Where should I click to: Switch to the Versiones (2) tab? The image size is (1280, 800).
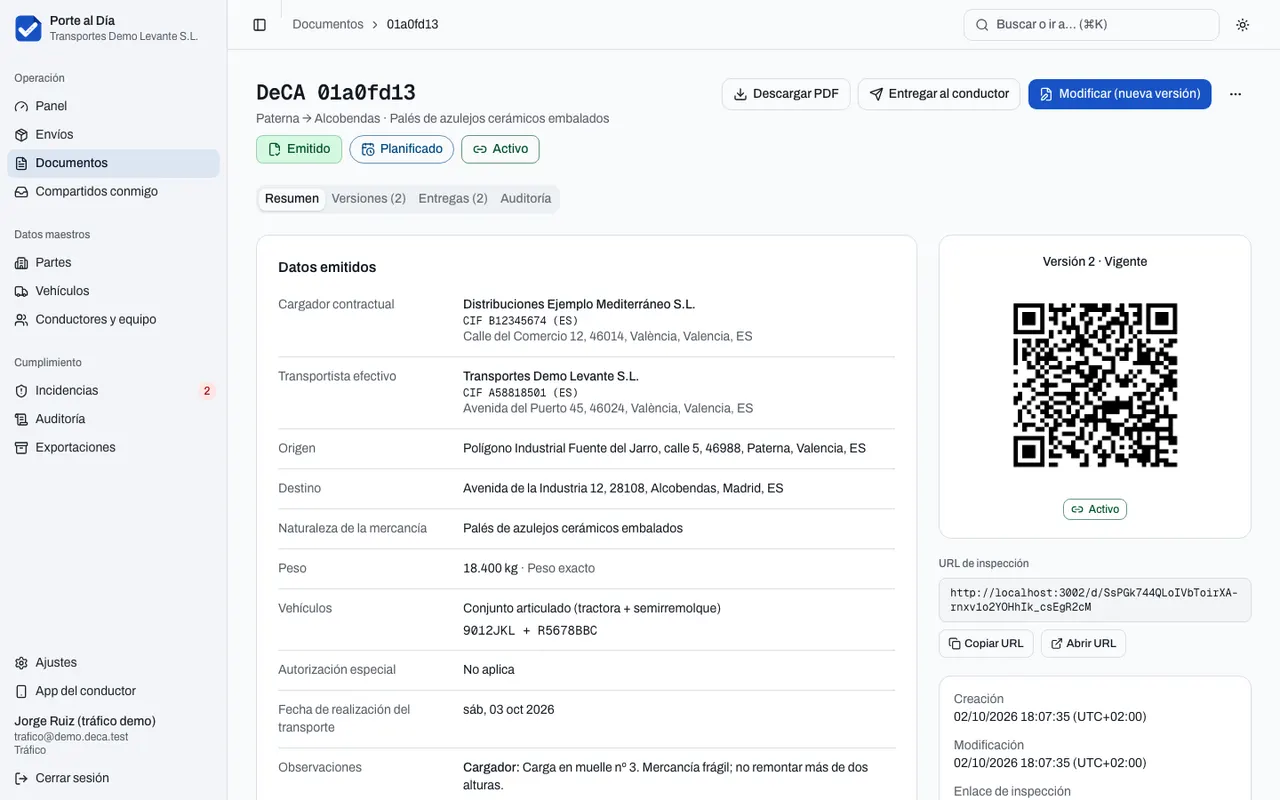point(369,199)
